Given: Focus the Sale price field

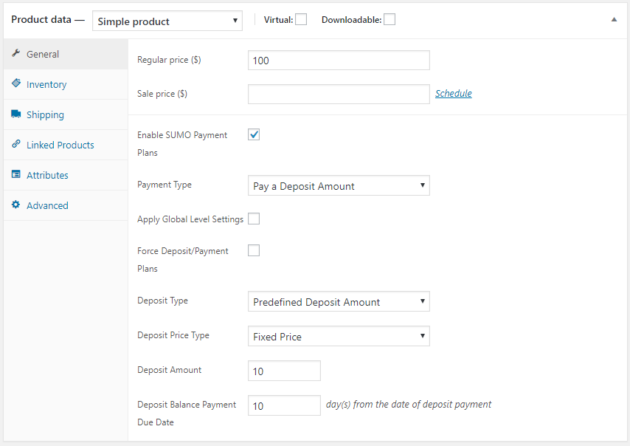Looking at the screenshot, I should tap(339, 94).
